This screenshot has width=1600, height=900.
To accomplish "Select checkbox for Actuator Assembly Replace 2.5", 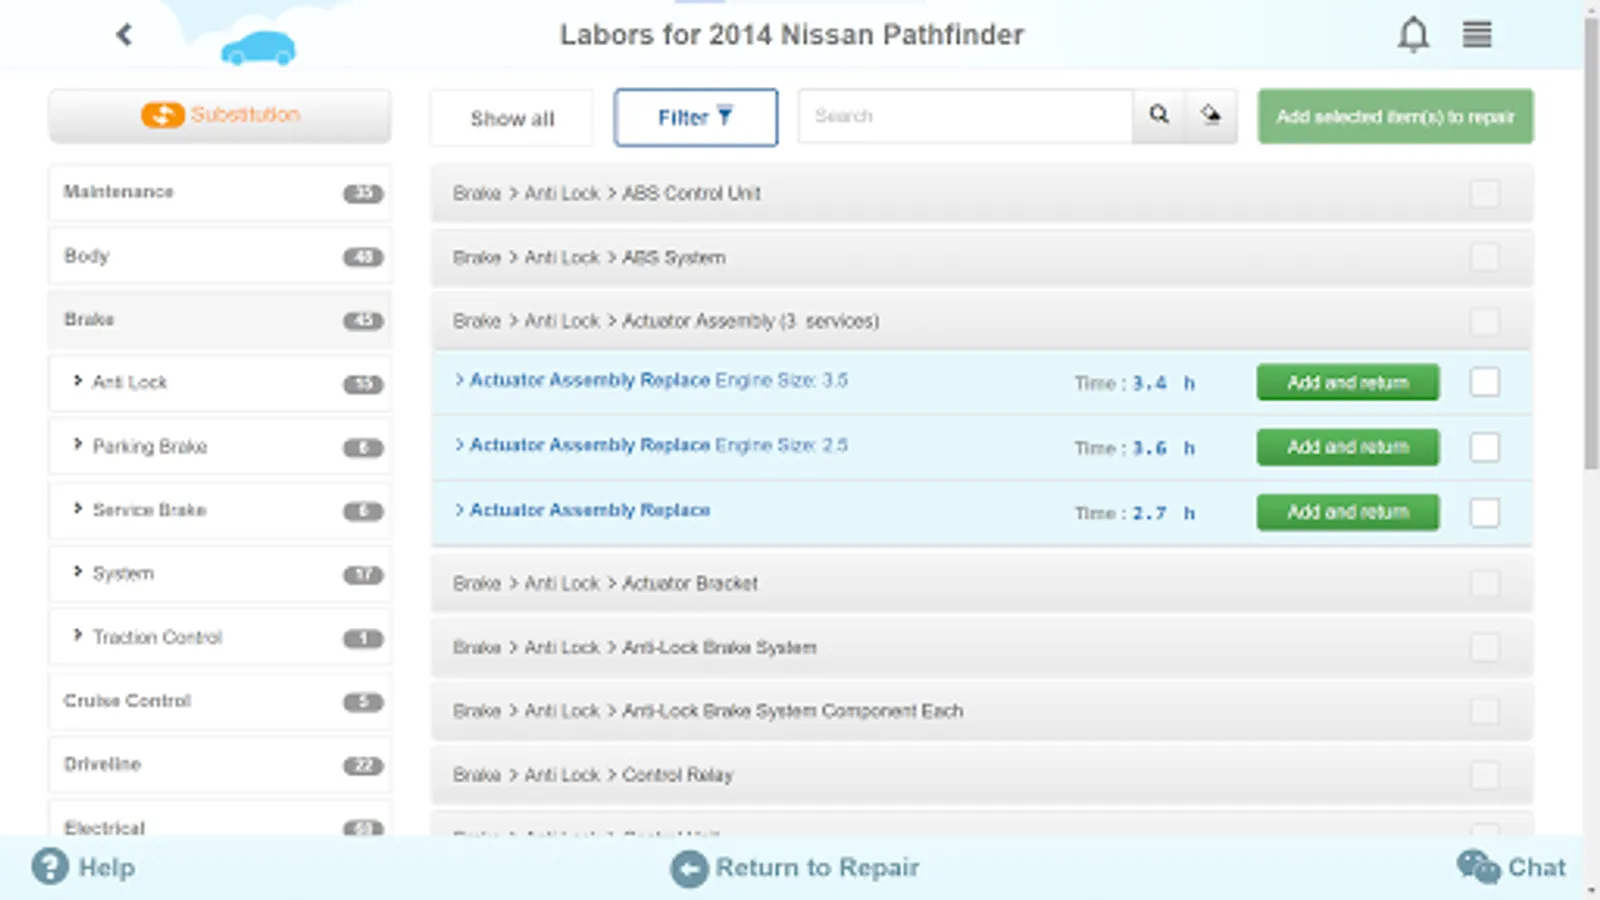I will click(1485, 447).
